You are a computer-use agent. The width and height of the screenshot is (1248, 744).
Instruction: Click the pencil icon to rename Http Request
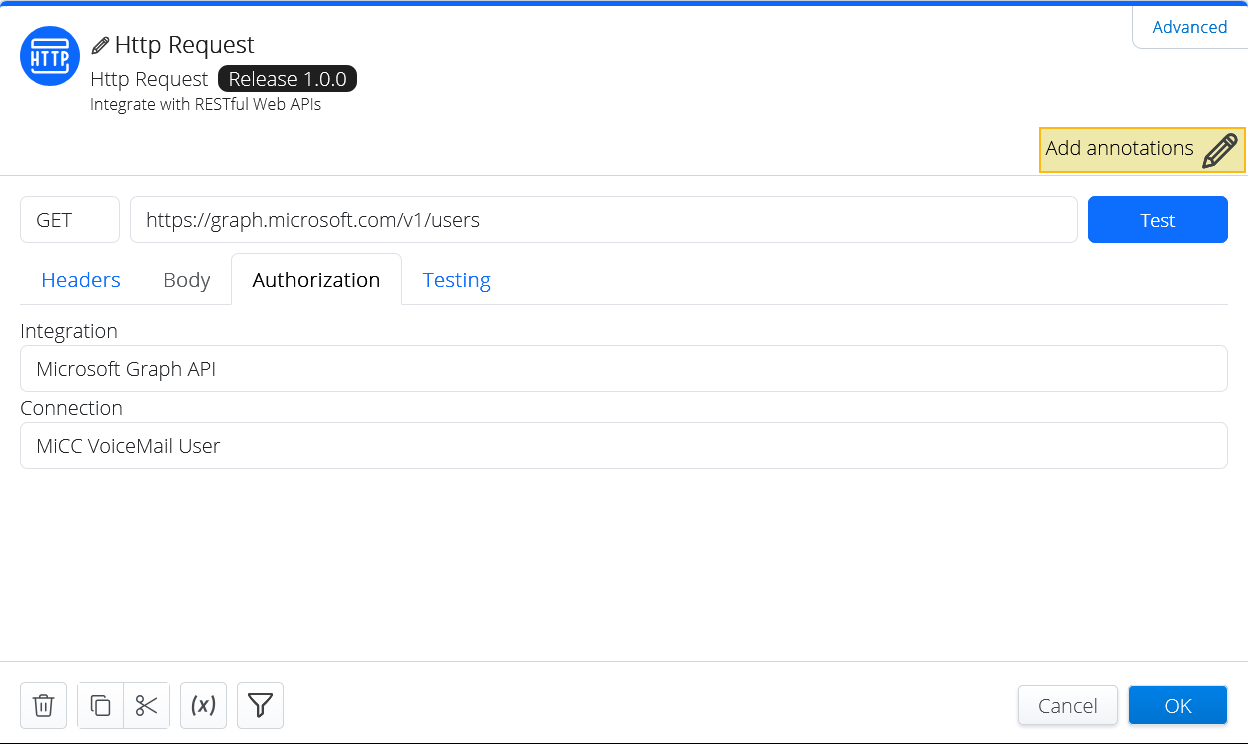point(100,45)
